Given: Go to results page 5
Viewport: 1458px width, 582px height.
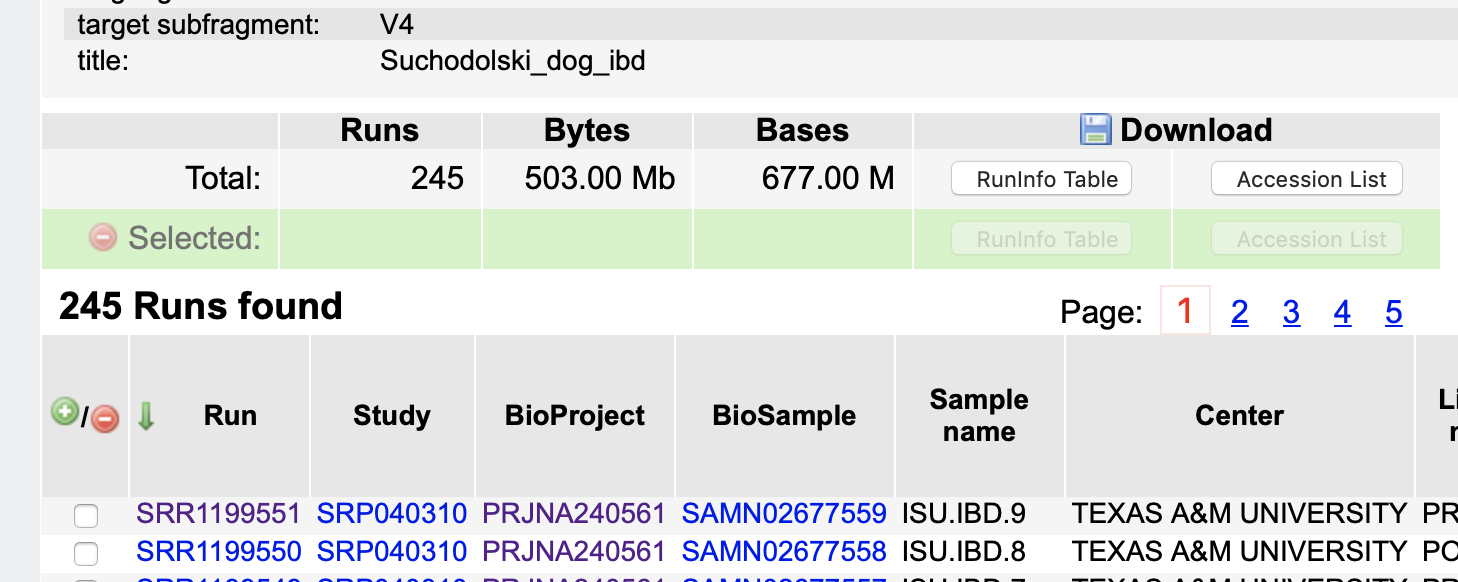Looking at the screenshot, I should coord(1394,313).
